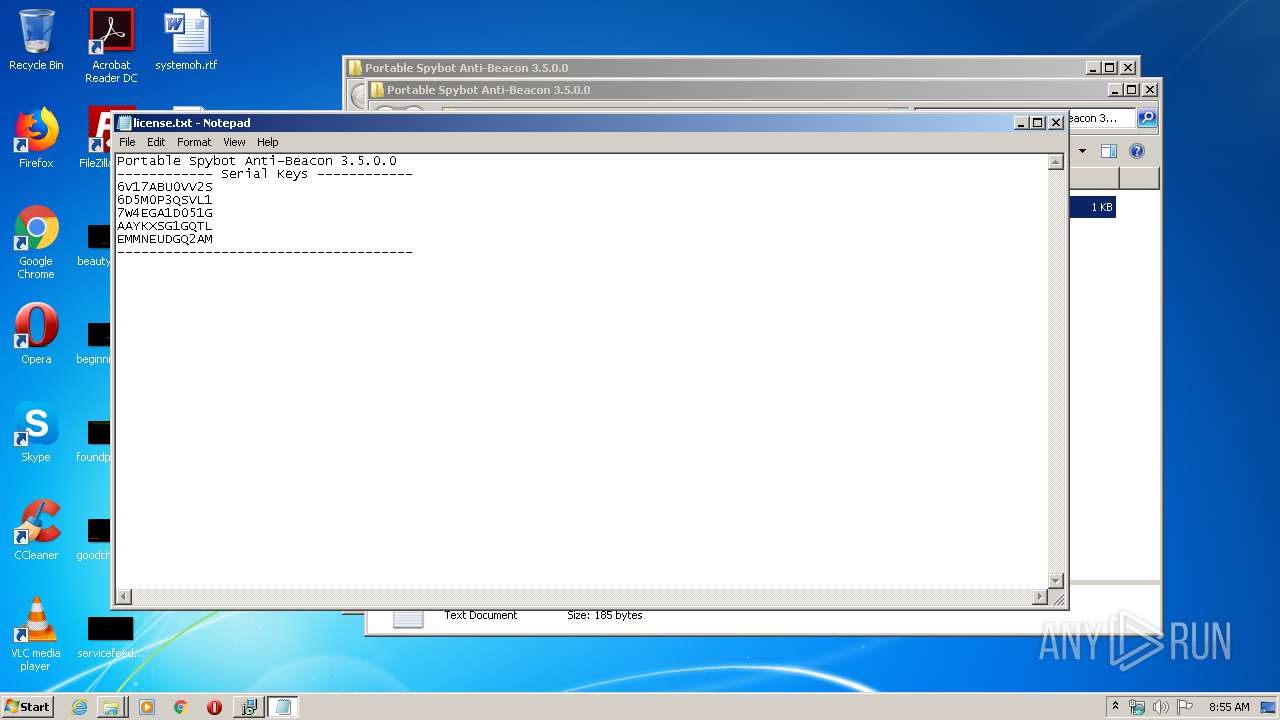
Task: Open the Acrobat Reader DC desktop icon
Action: pyautogui.click(x=111, y=45)
